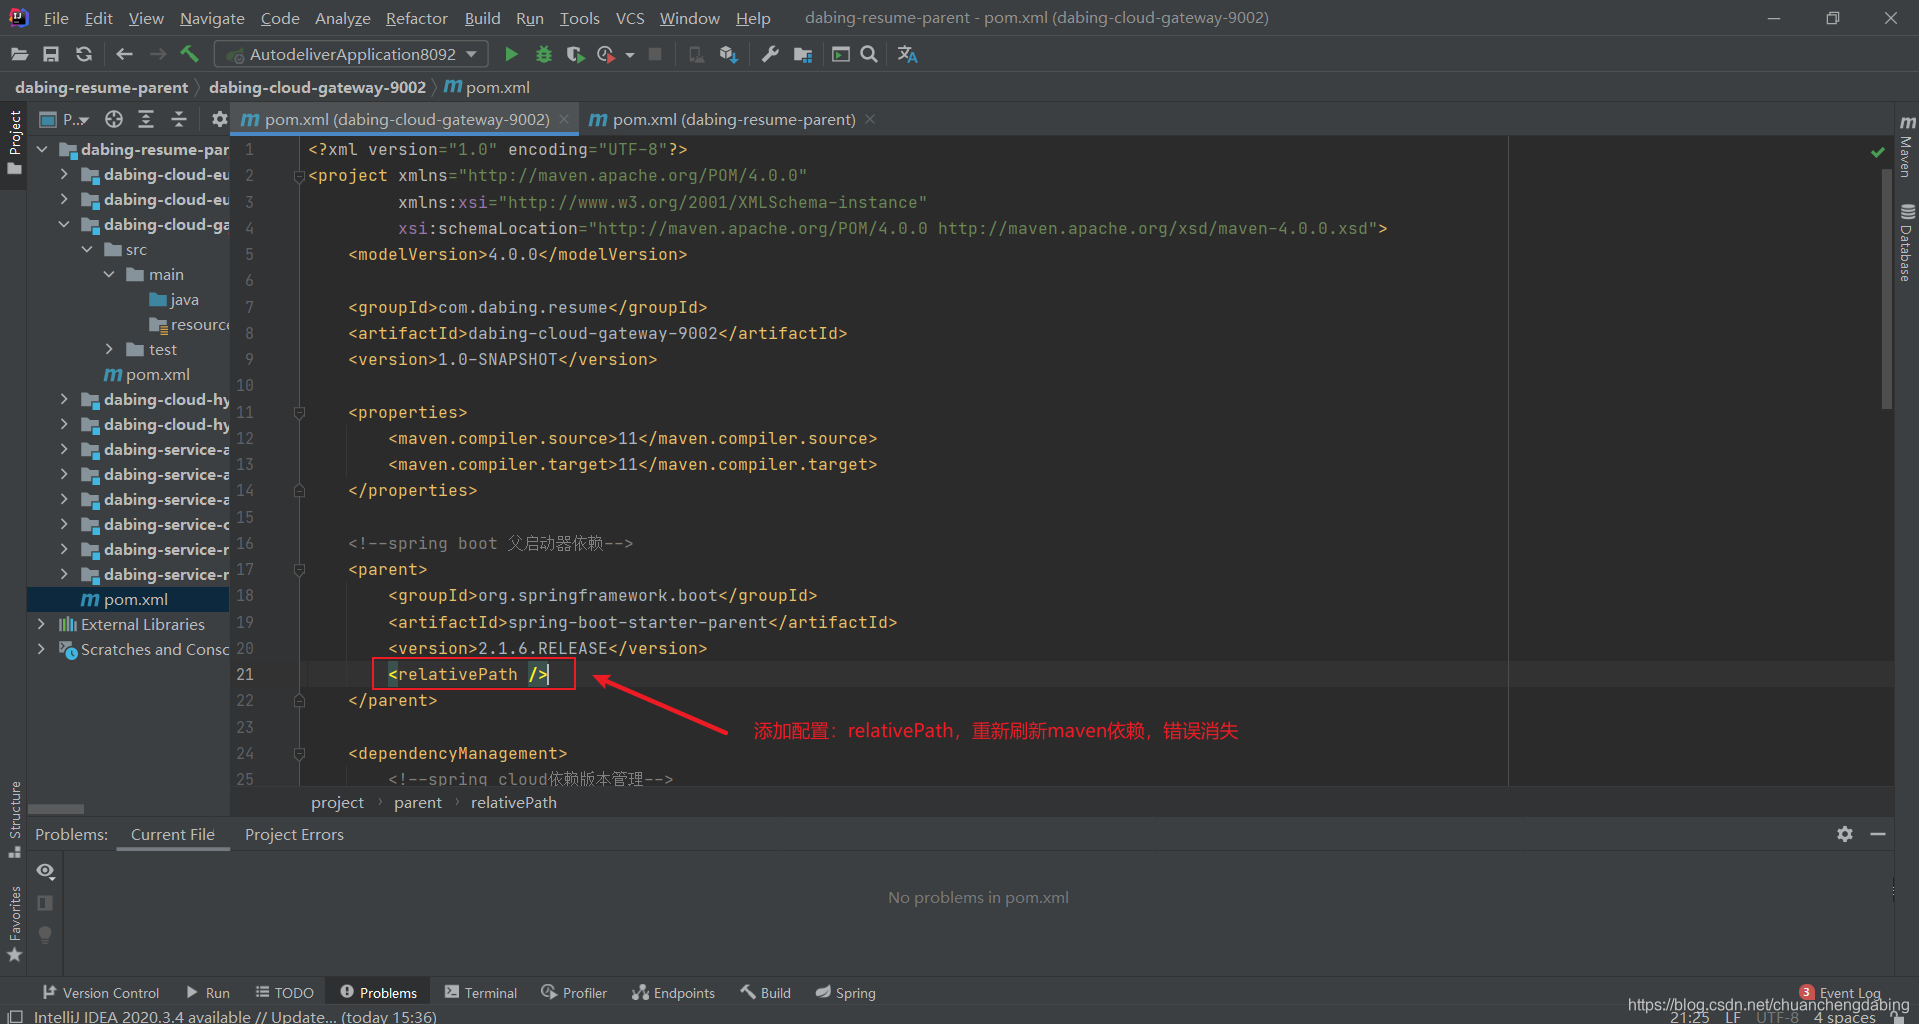
Task: Toggle the Project tool window stripe
Action: (14, 142)
